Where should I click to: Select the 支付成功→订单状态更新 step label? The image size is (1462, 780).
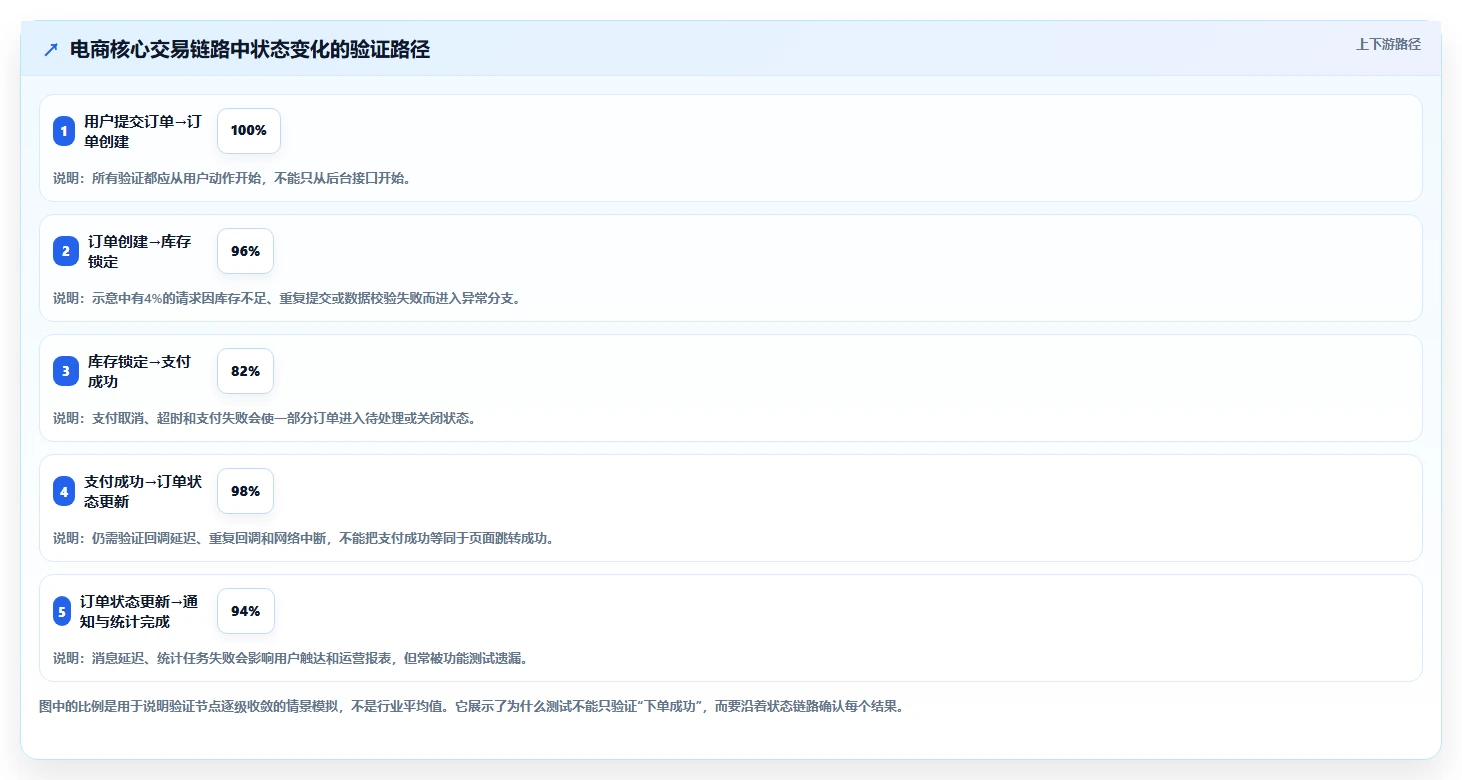pos(143,491)
